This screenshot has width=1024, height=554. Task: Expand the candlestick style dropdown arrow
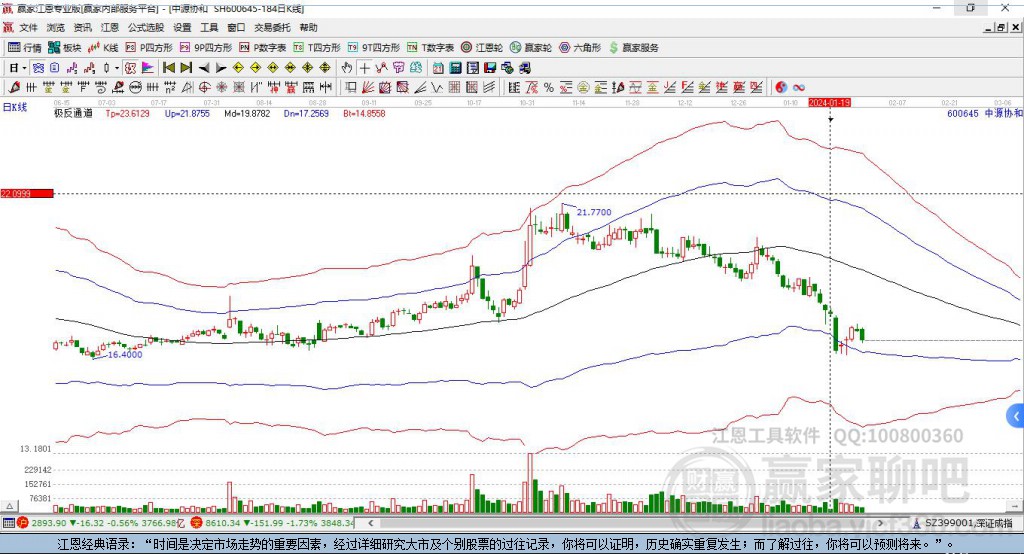tap(117, 68)
